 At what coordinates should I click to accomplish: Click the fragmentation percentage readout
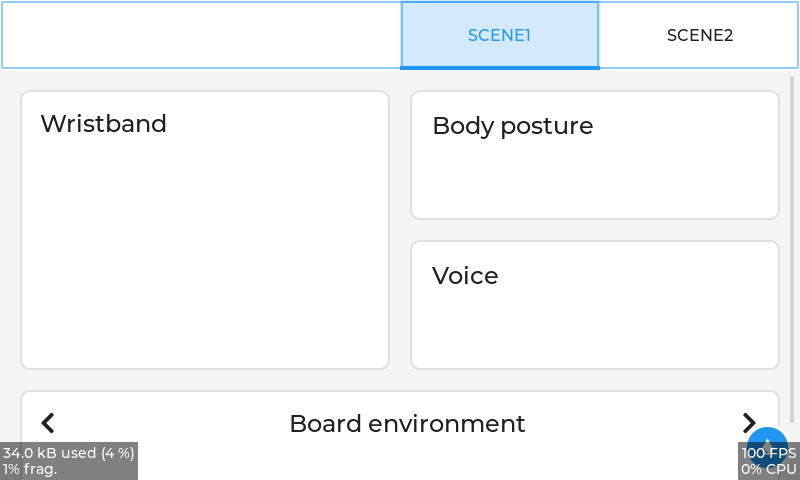[30, 469]
